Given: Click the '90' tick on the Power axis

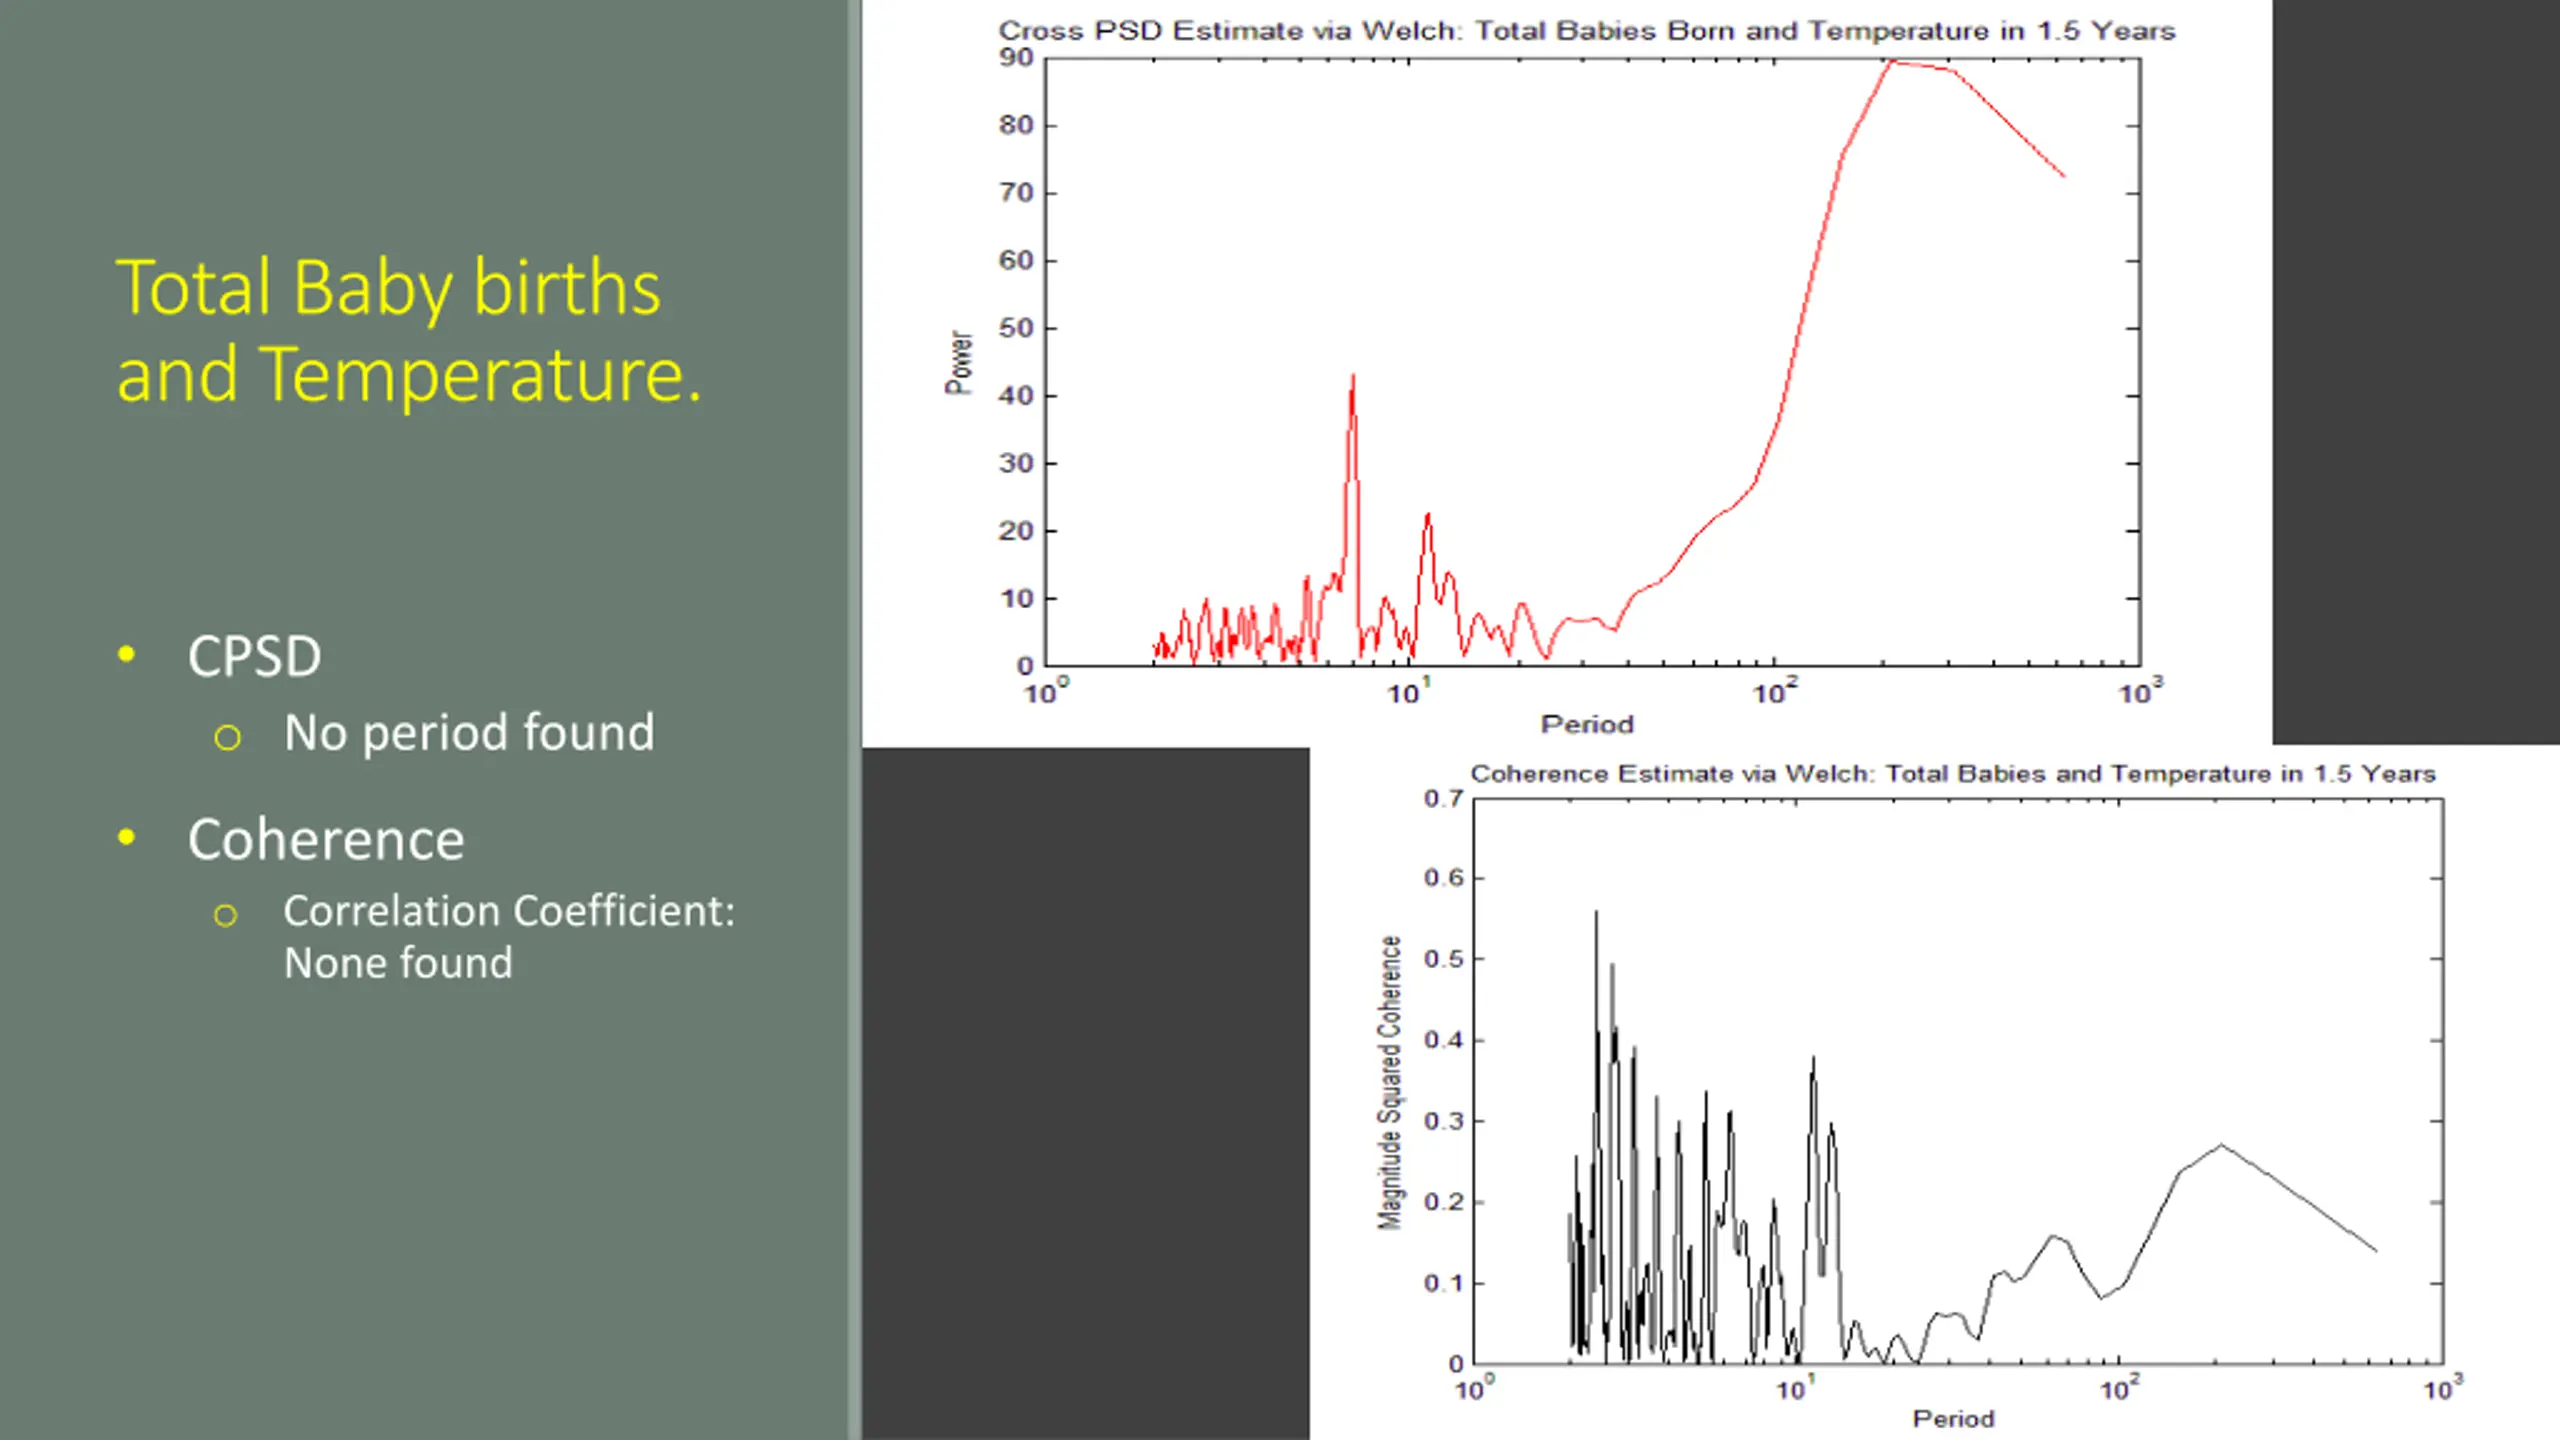Looking at the screenshot, I should coord(1016,58).
